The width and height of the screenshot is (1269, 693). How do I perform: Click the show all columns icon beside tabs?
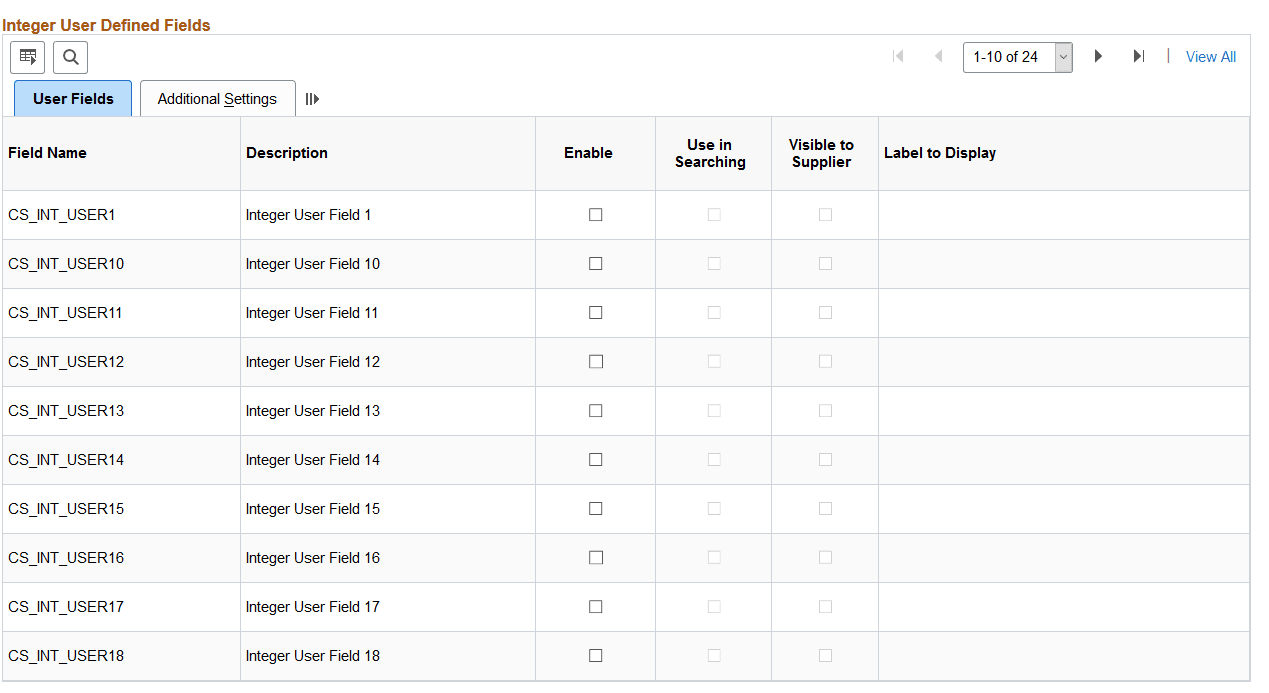[x=313, y=98]
